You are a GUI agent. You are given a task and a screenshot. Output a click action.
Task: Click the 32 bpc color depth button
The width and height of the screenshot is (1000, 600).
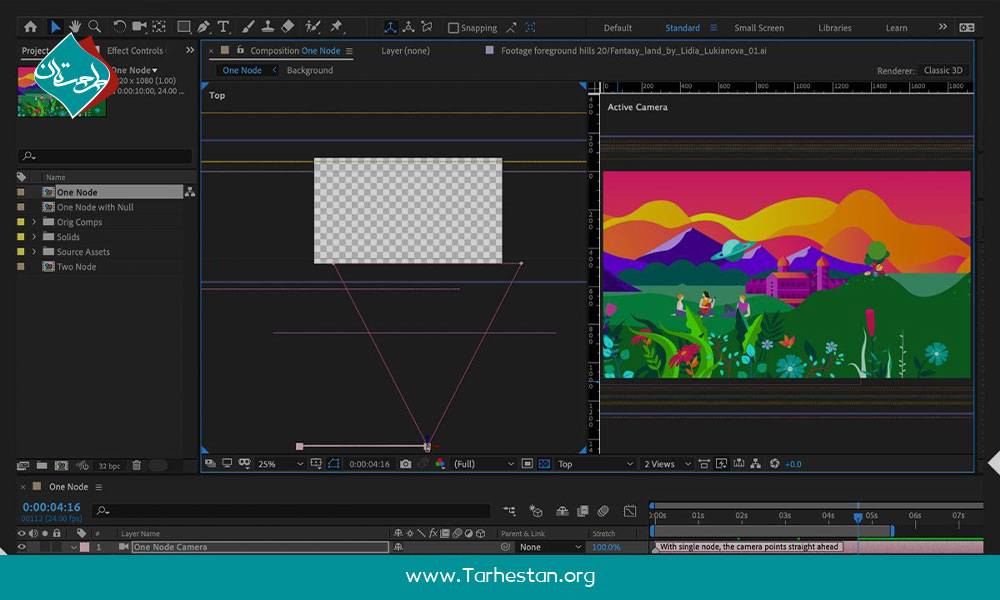(109, 466)
